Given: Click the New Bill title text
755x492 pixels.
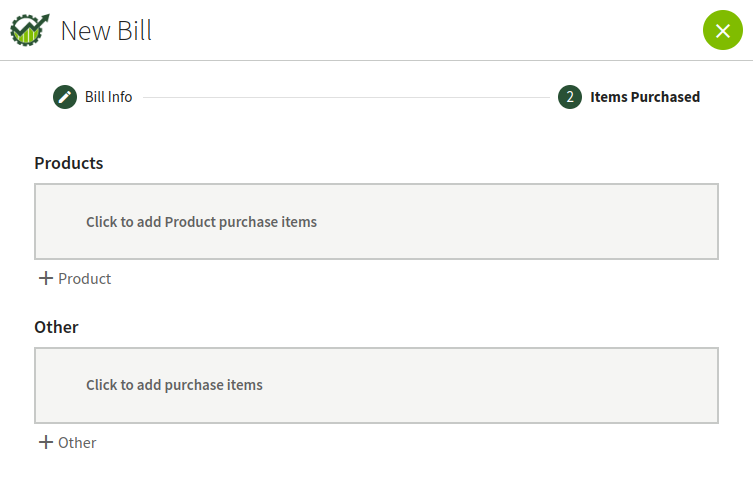Looking at the screenshot, I should pos(106,31).
